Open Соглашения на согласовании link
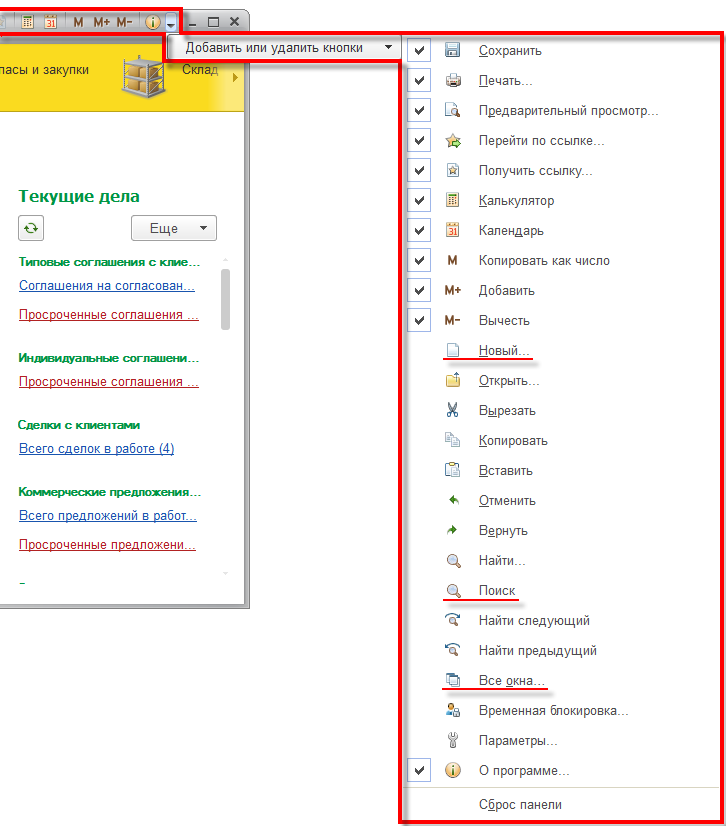The image size is (726, 826). coord(106,285)
